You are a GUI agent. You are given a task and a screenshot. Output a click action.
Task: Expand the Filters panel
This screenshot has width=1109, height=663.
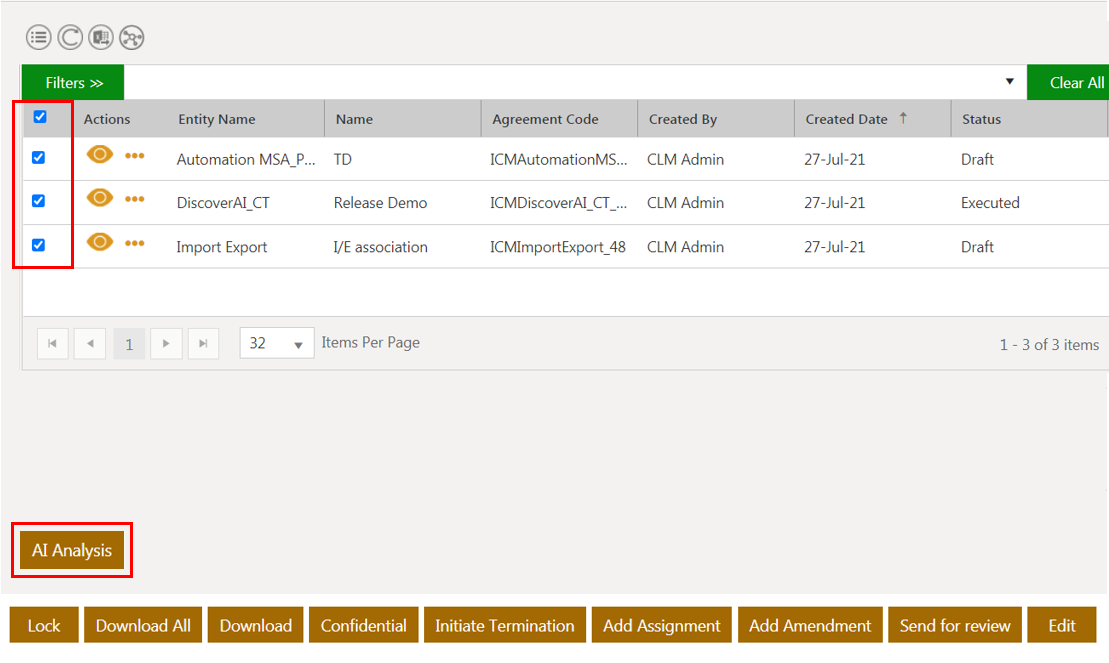(74, 83)
